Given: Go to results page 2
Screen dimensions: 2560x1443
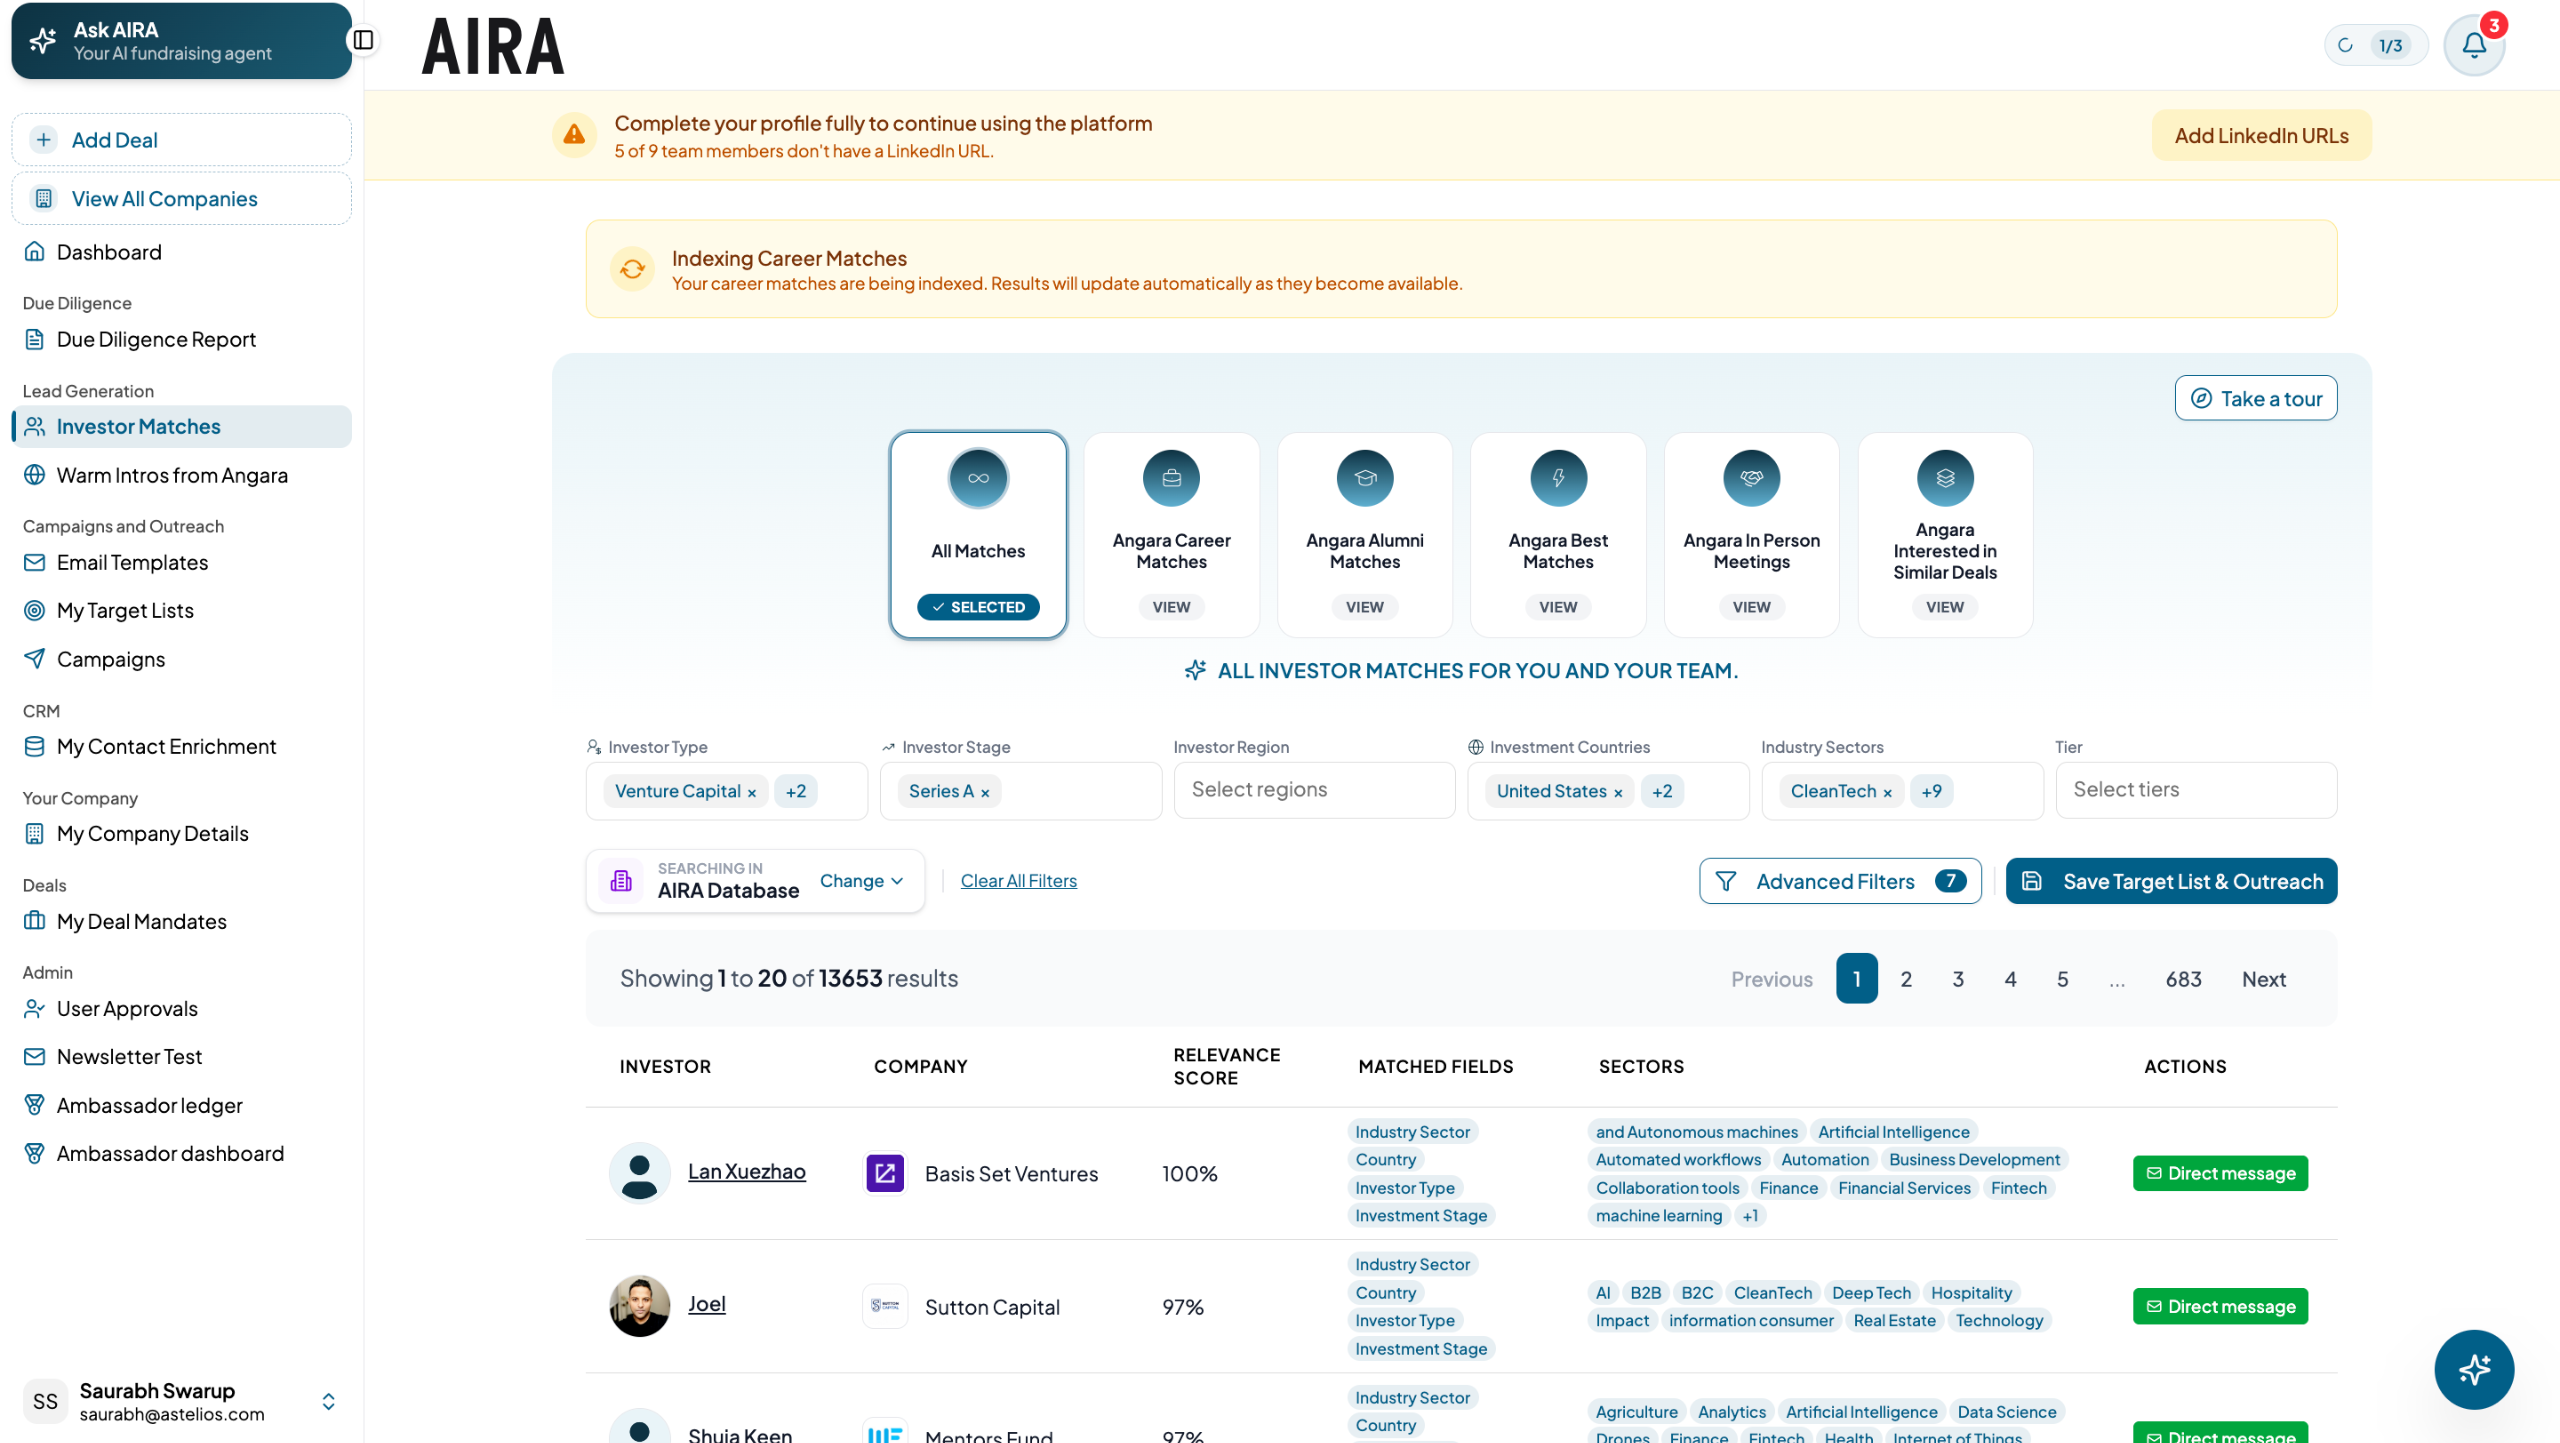Looking at the screenshot, I should (1906, 979).
